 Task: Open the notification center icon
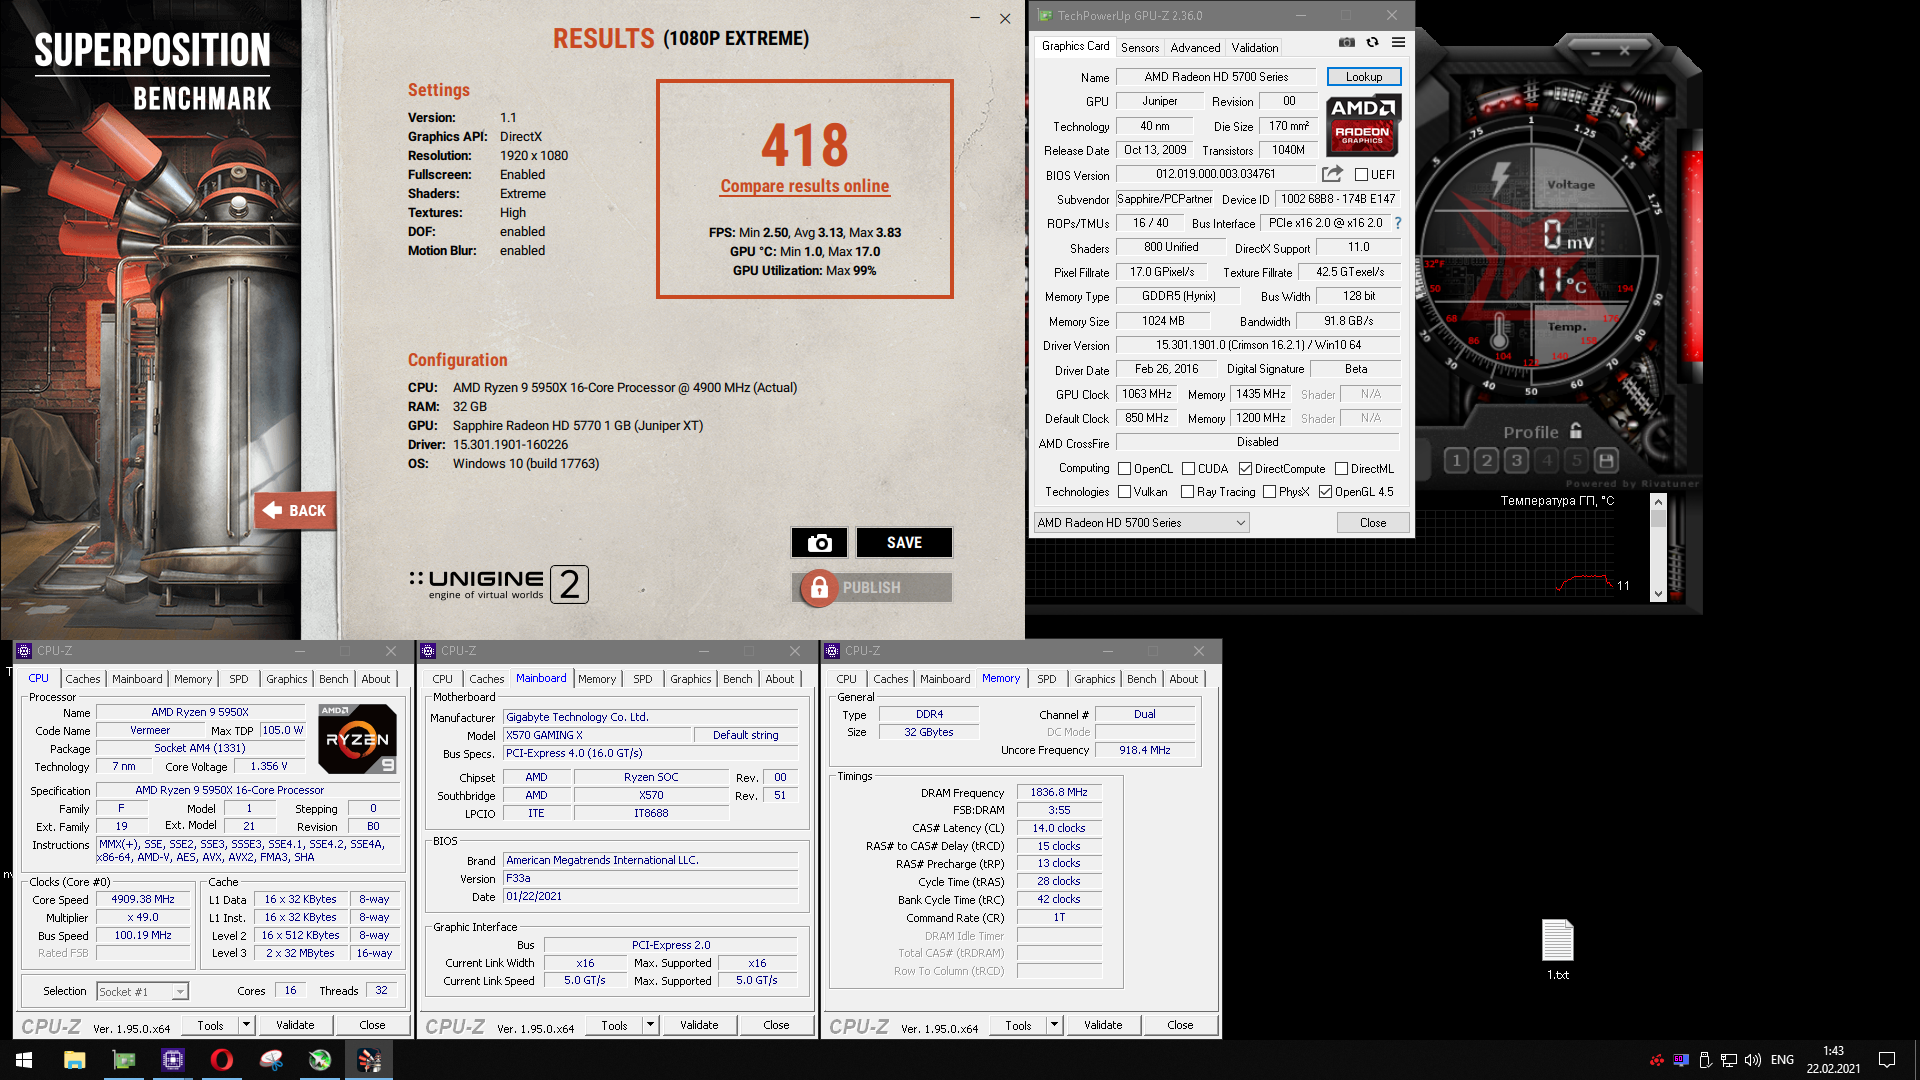tap(1887, 1060)
